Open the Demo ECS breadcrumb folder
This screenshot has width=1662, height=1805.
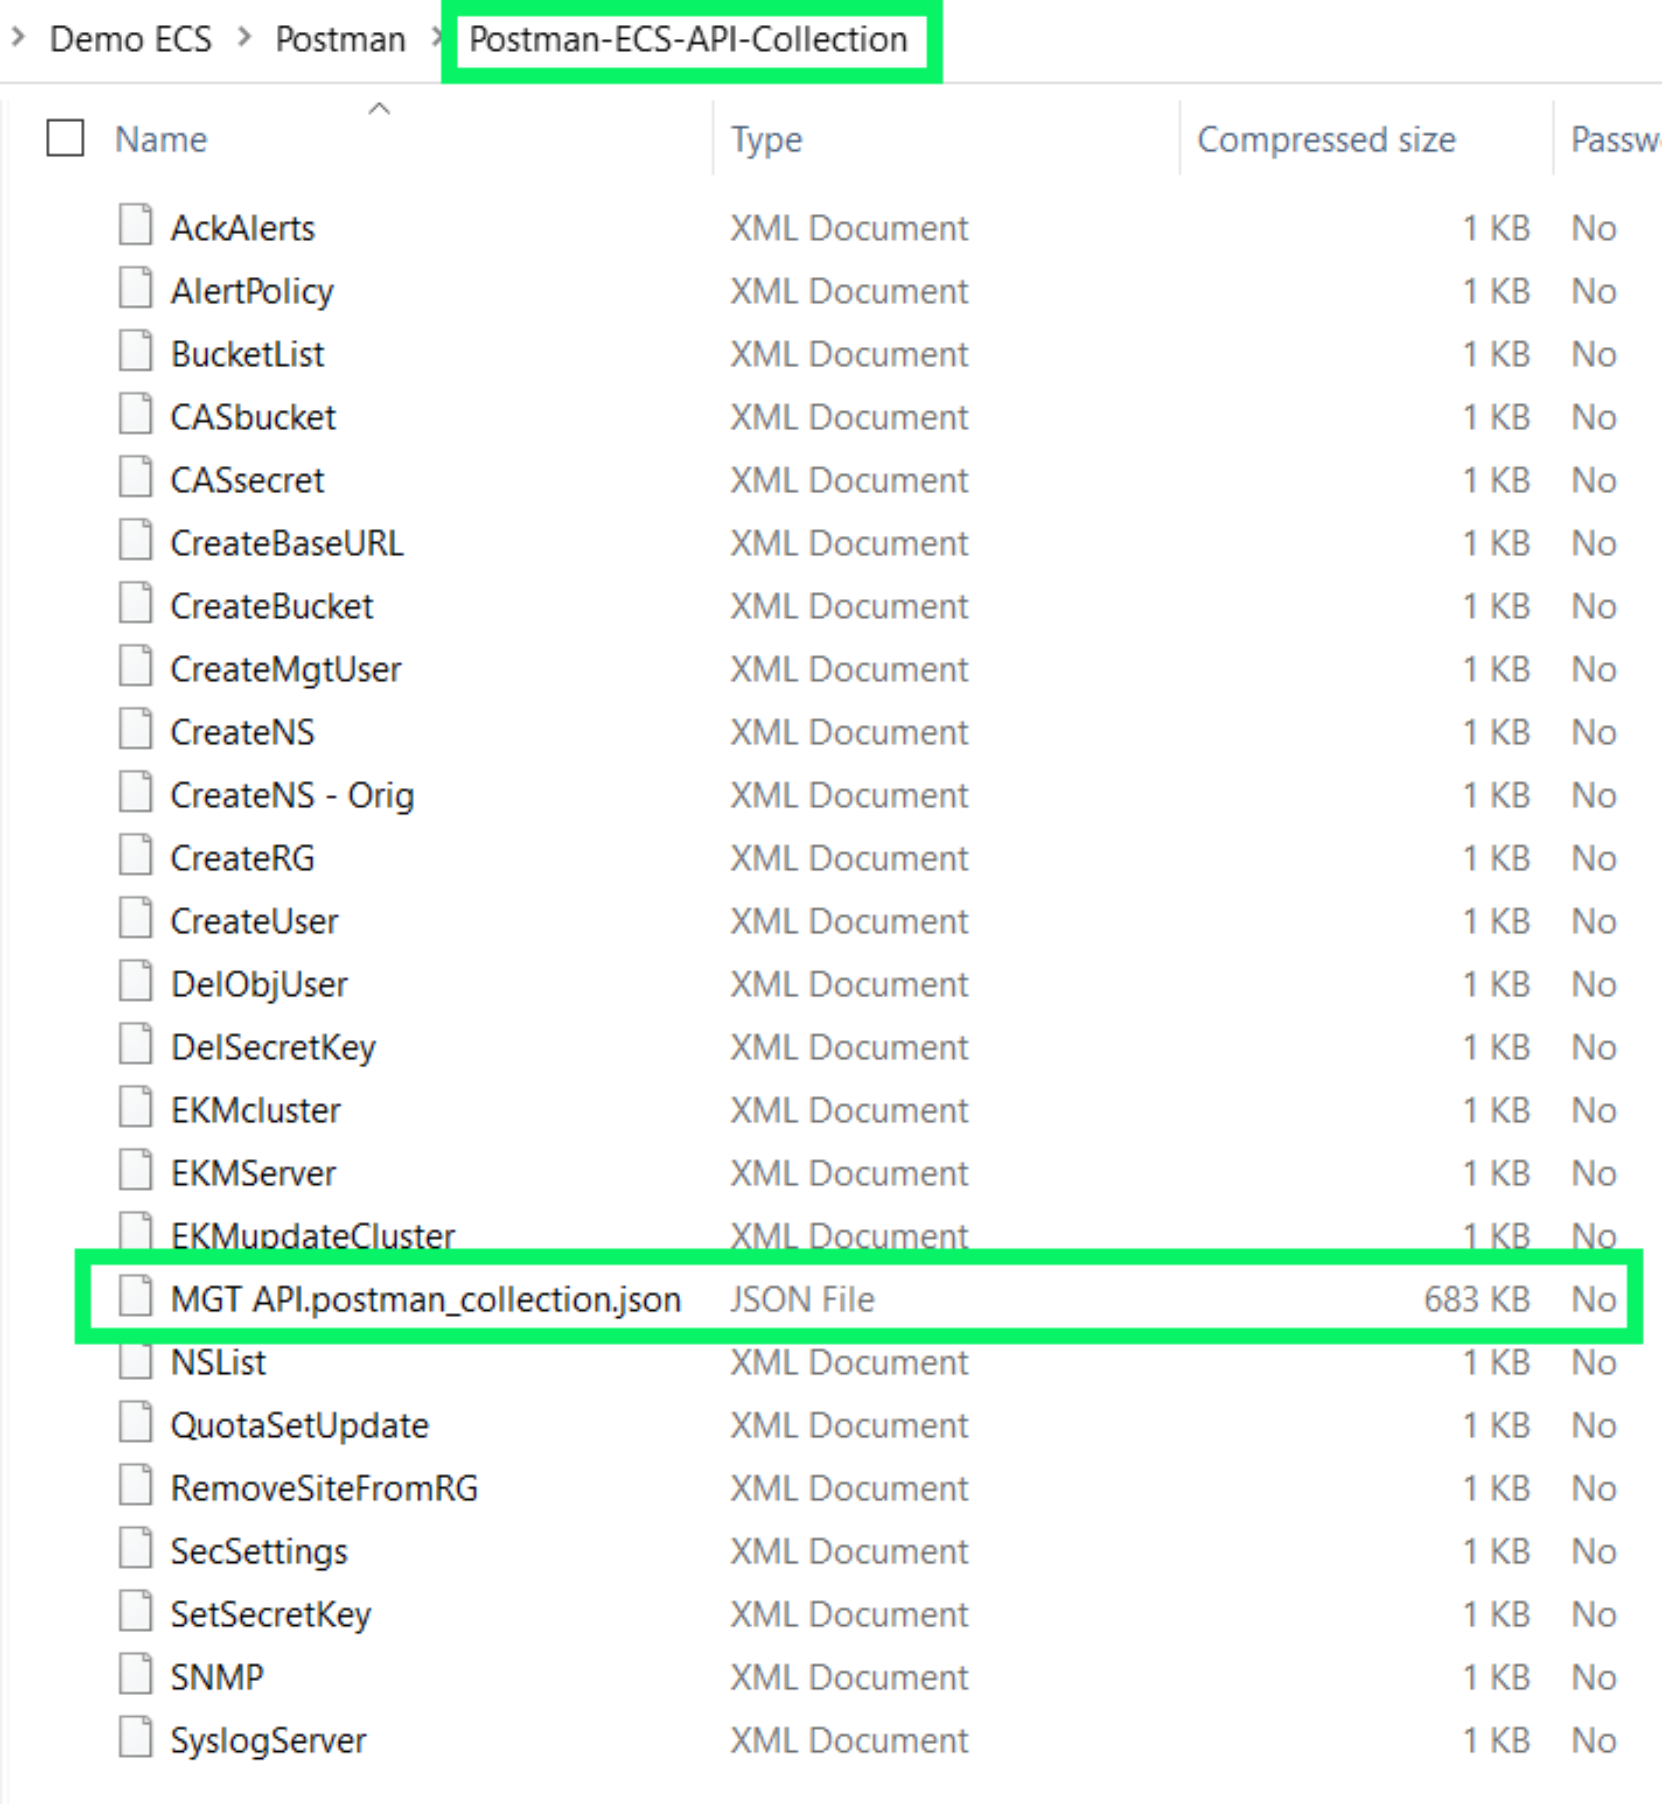(130, 39)
